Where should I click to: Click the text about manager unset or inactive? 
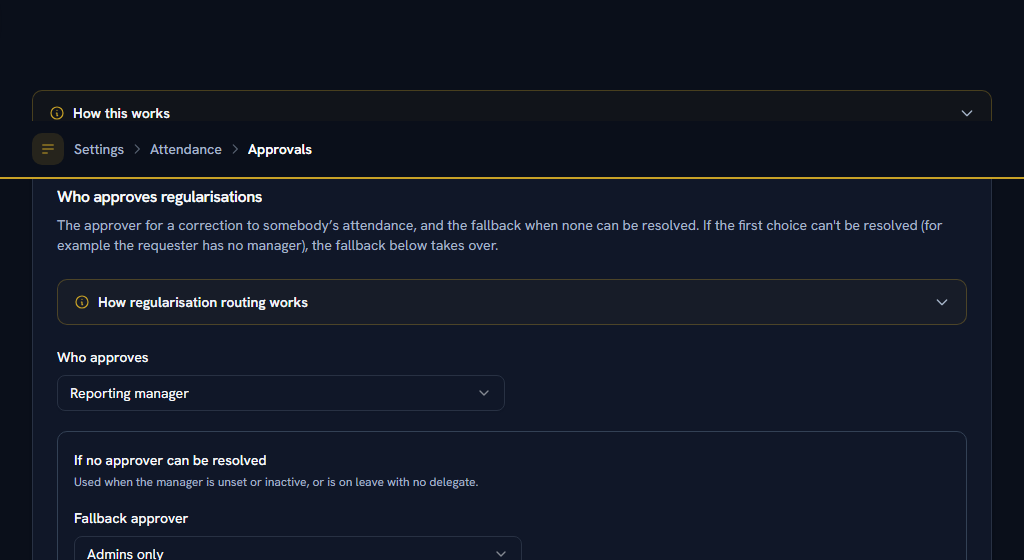pyautogui.click(x=276, y=482)
